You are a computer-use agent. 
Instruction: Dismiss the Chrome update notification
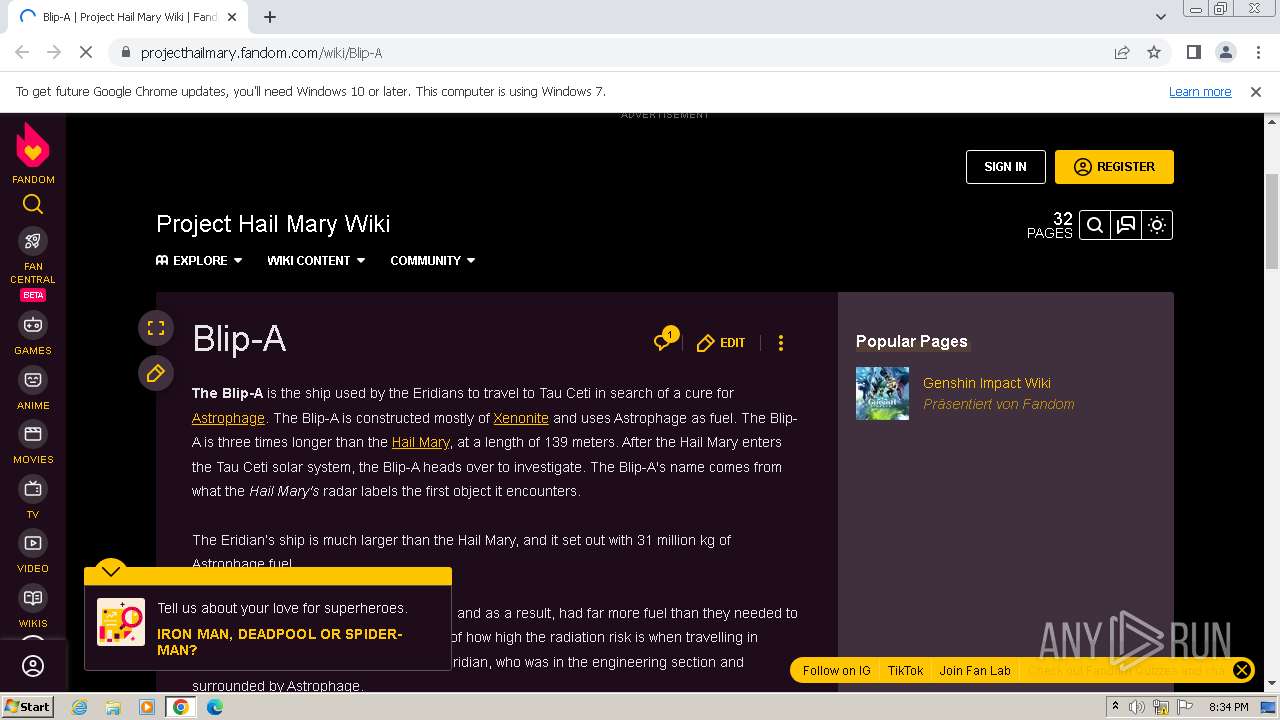coord(1256,92)
